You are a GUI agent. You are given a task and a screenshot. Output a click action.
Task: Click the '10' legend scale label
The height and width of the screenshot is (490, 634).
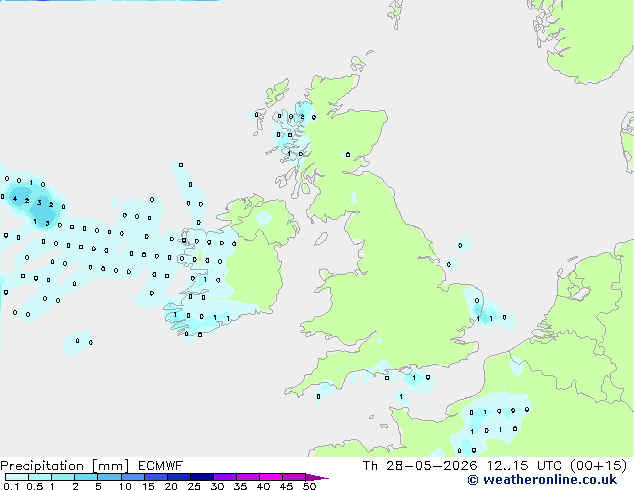point(125,486)
